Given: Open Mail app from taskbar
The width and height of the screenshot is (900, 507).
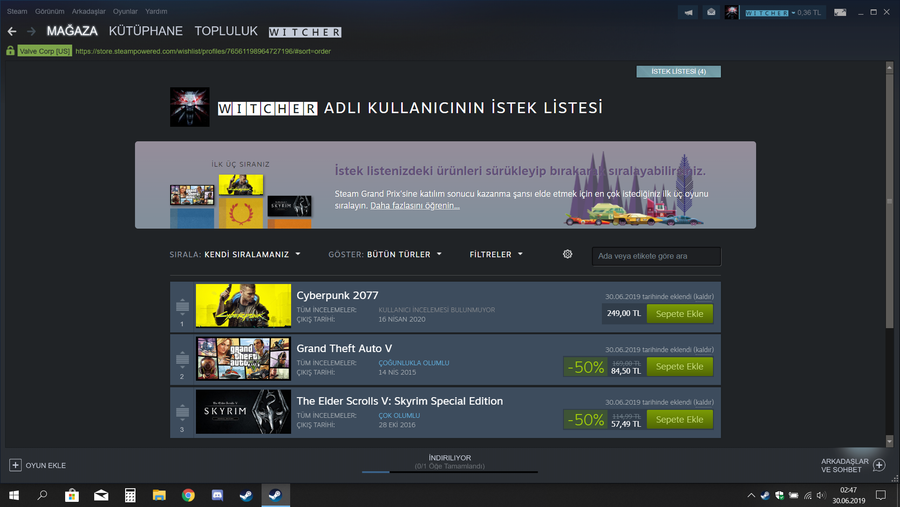Looking at the screenshot, I should pyautogui.click(x=101, y=495).
